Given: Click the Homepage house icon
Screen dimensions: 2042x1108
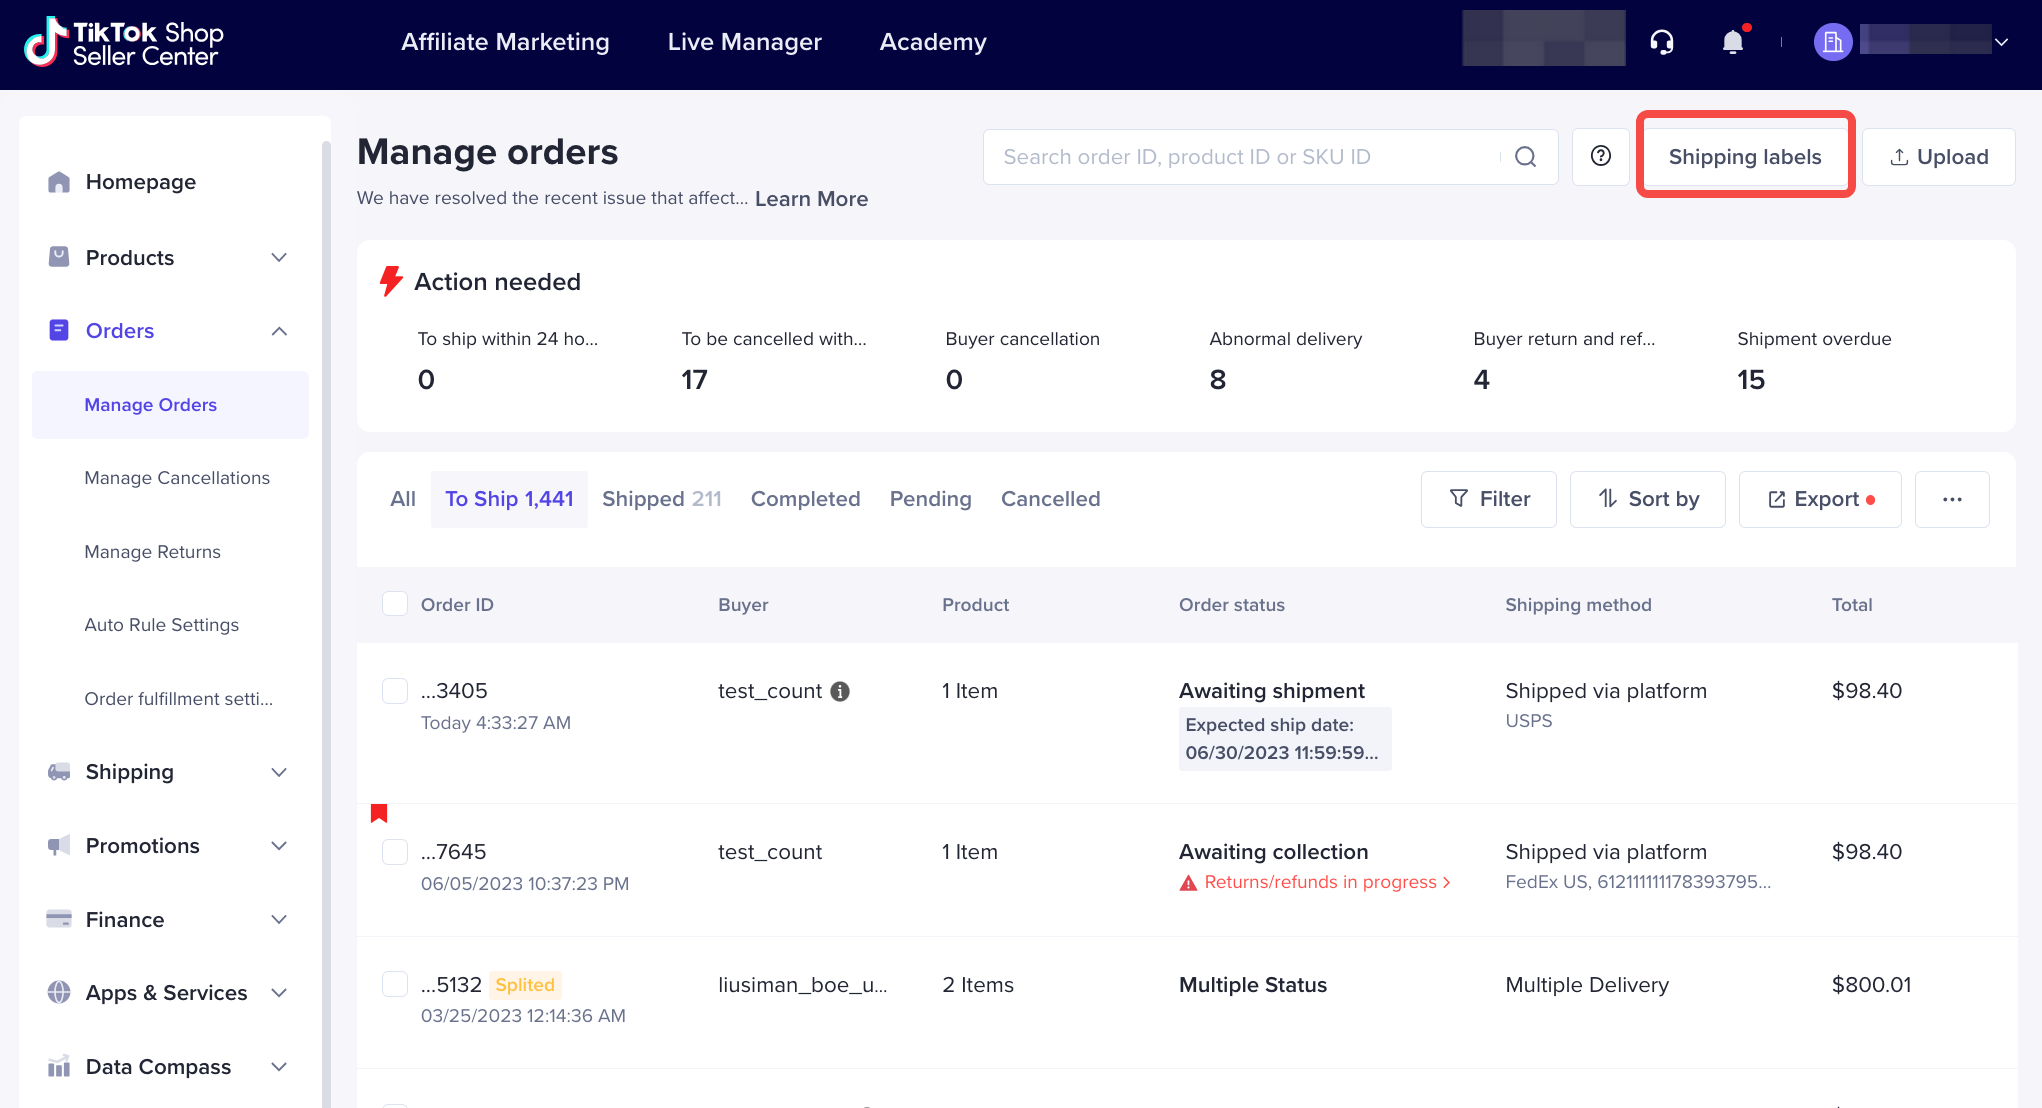Looking at the screenshot, I should click(59, 182).
